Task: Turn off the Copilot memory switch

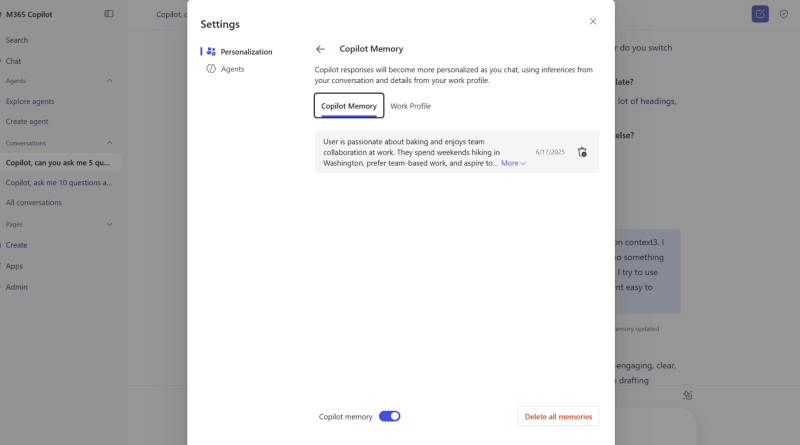Action: pyautogui.click(x=389, y=416)
